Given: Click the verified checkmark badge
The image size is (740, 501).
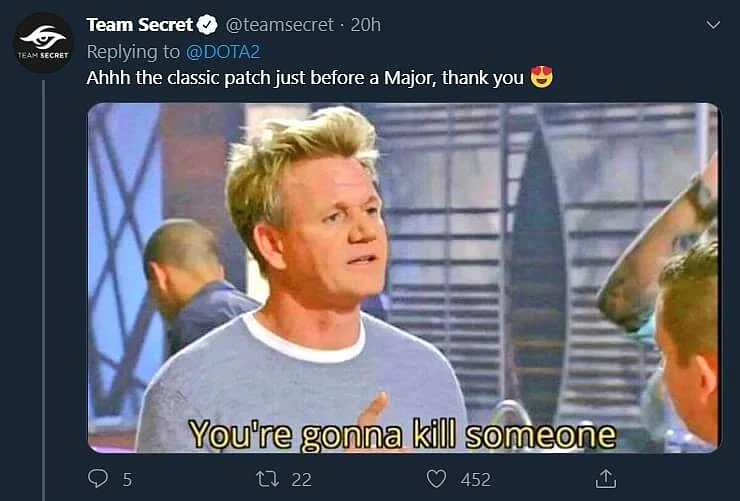Looking at the screenshot, I should click(x=207, y=25).
